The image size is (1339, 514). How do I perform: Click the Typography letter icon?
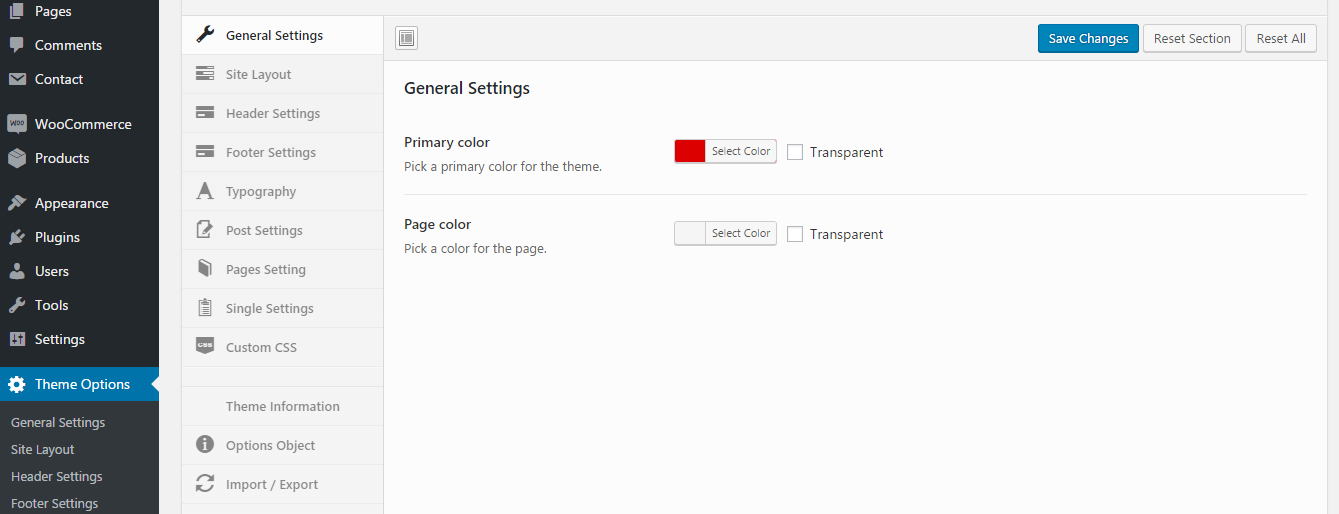[205, 191]
